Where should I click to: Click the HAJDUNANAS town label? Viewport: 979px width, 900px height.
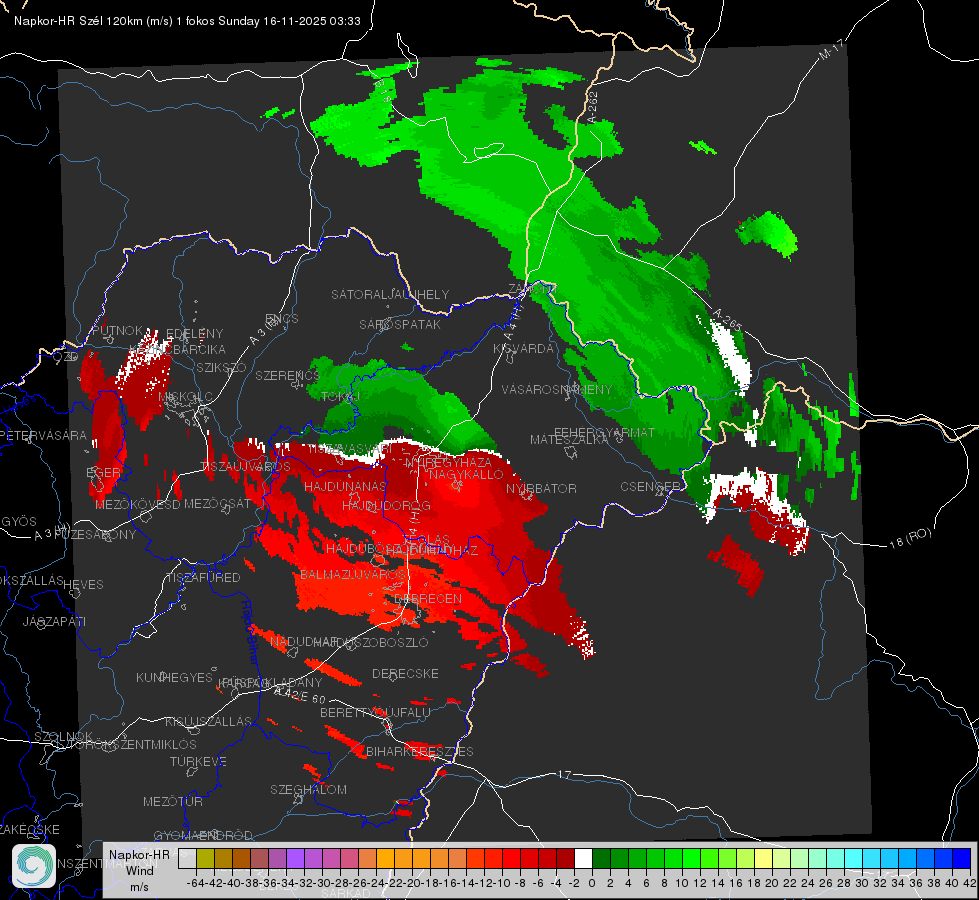(x=345, y=486)
